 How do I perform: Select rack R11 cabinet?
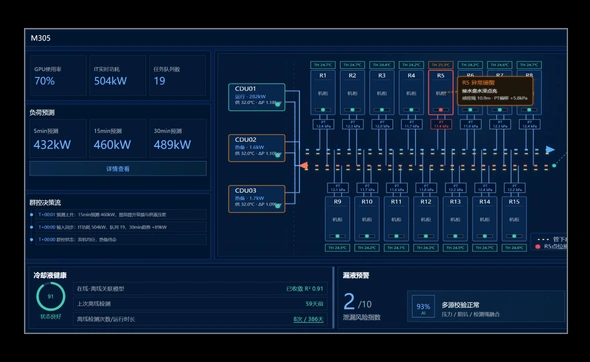(396, 219)
